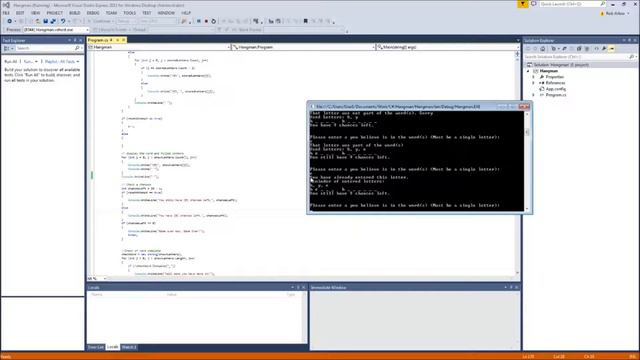This screenshot has width=640, height=360.
Task: Open the VIEW menu
Action: tap(36, 13)
